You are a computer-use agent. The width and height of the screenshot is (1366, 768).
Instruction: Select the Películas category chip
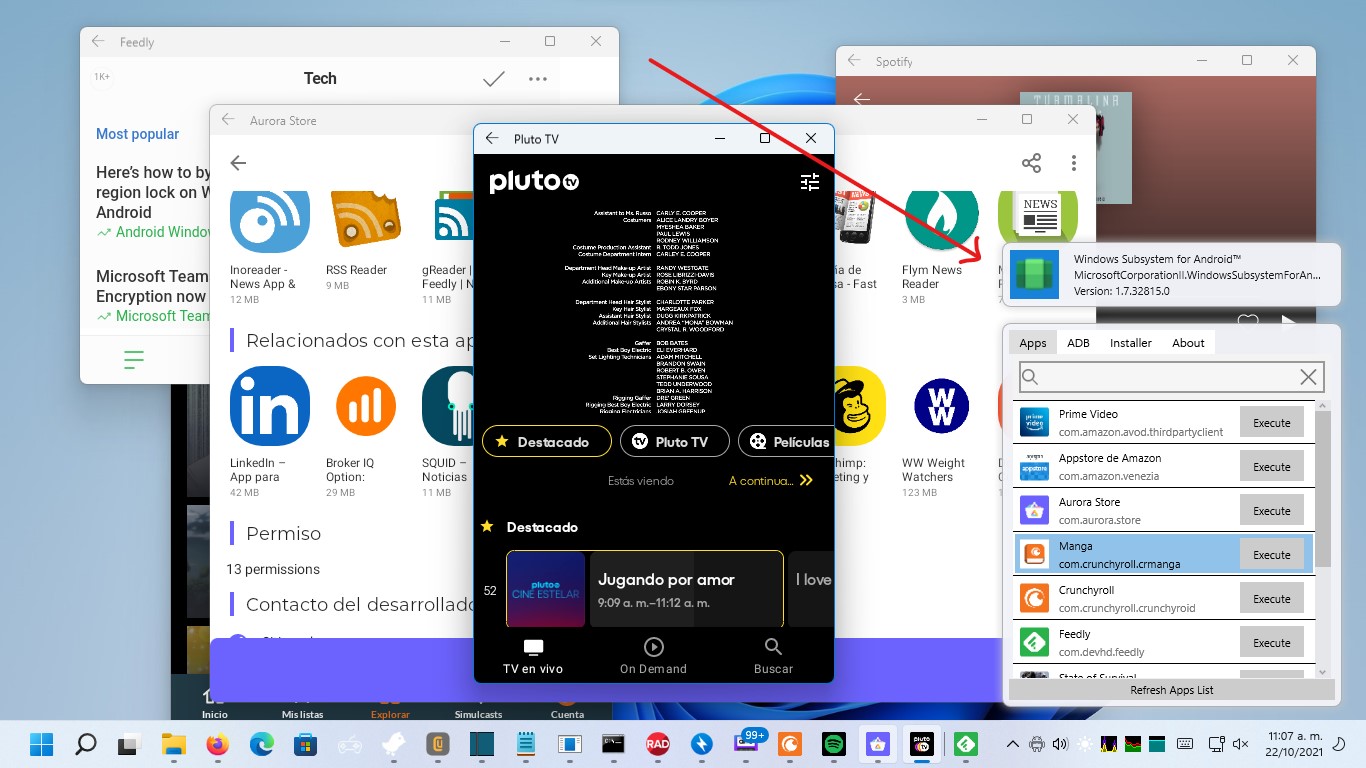pos(786,441)
